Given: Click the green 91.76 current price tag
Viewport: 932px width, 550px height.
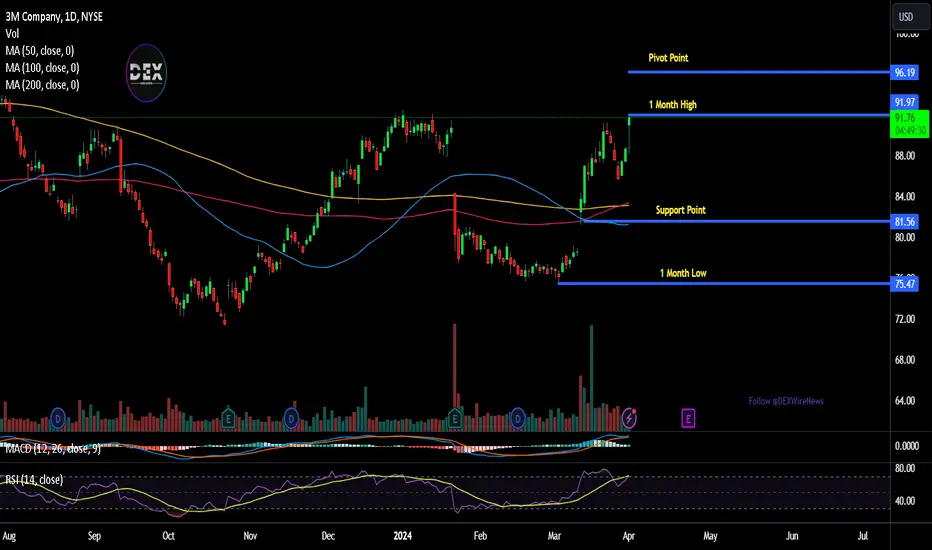Looking at the screenshot, I should coord(909,124).
